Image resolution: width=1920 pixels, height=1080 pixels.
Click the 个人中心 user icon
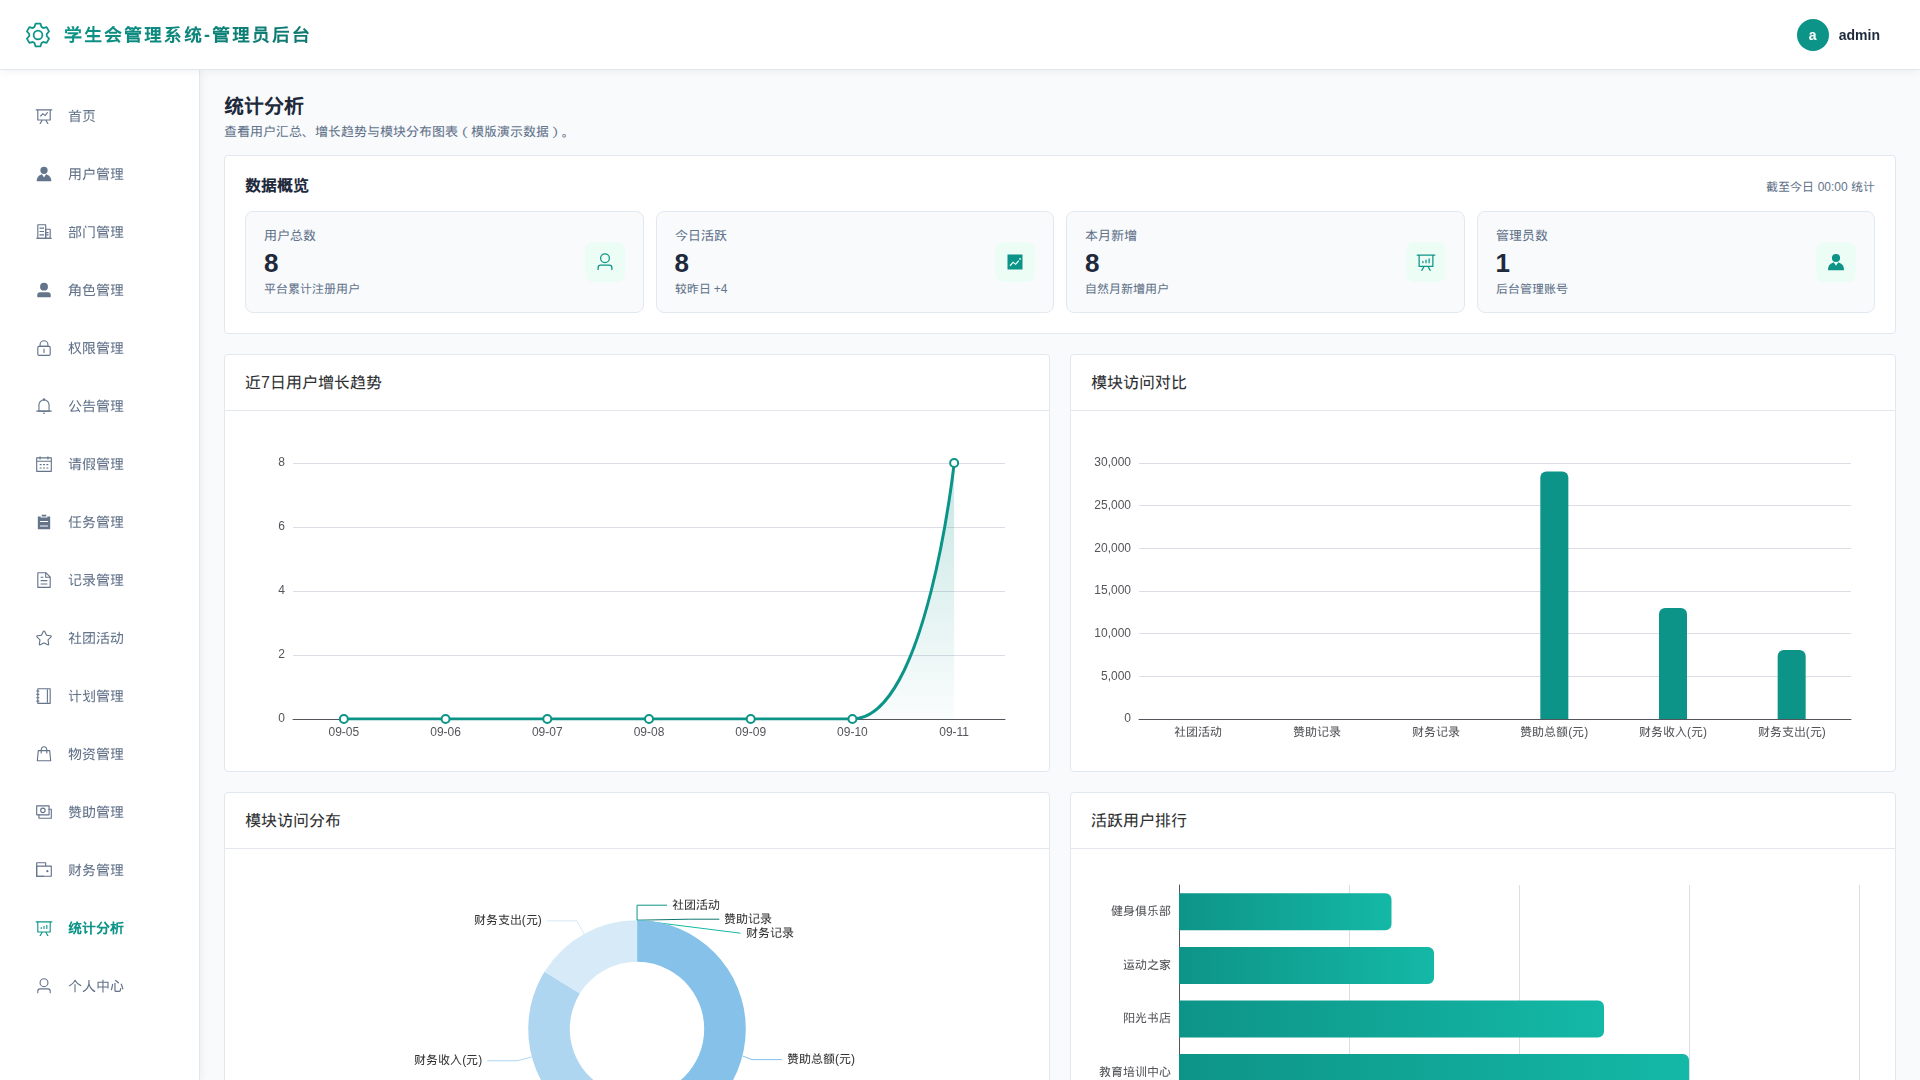[44, 986]
